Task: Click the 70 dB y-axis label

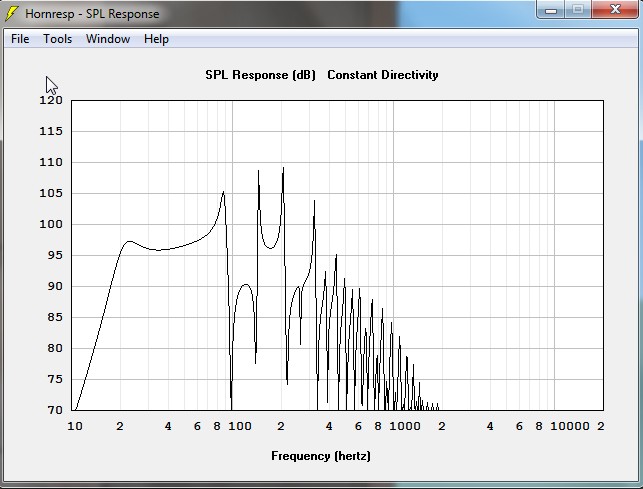Action: [55, 410]
